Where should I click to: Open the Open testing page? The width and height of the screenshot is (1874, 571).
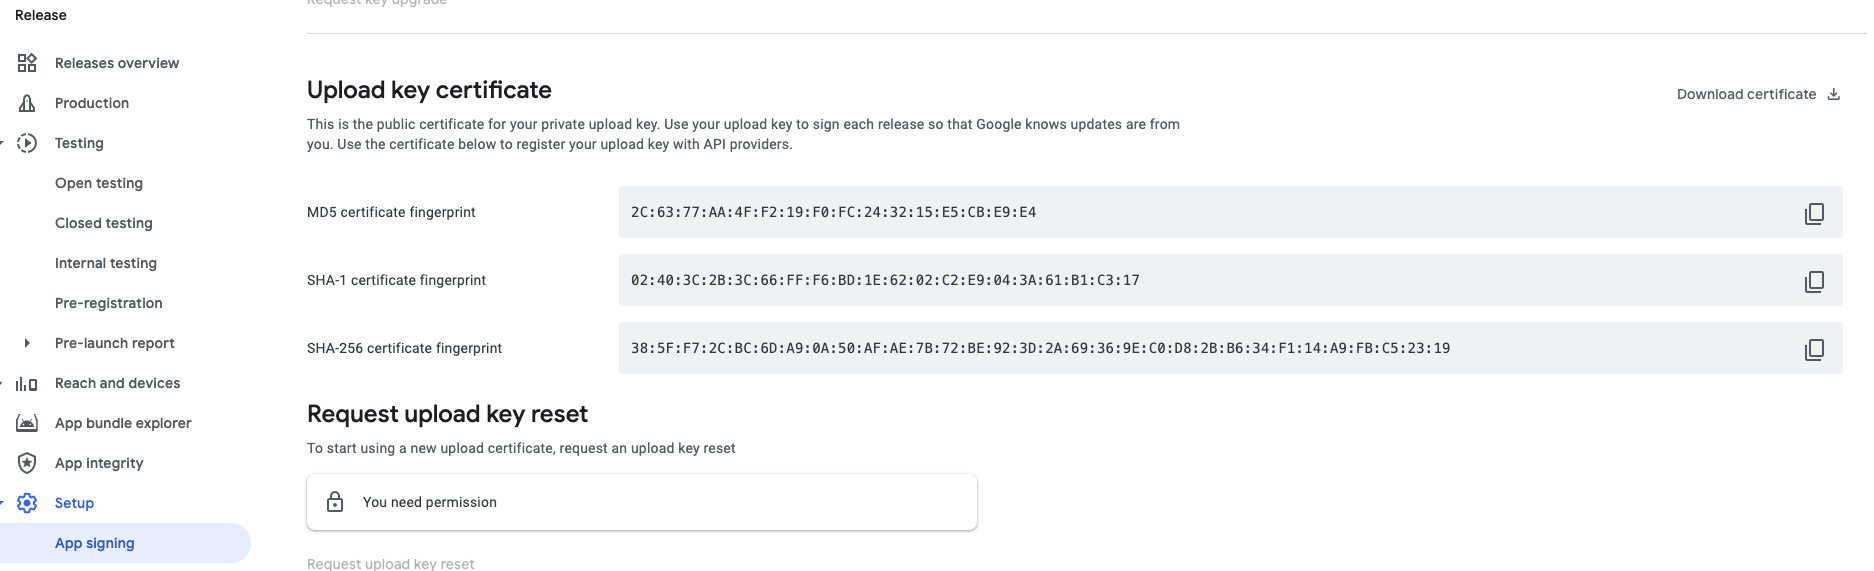coord(99,183)
